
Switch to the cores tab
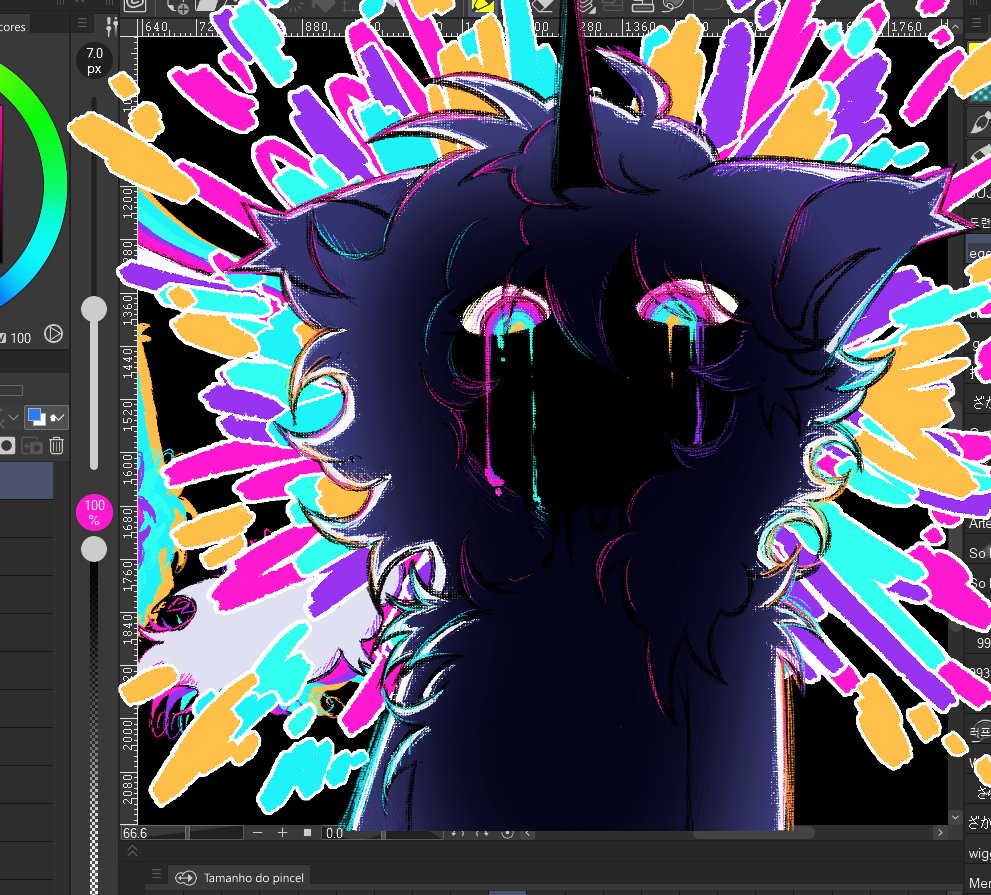click(14, 27)
